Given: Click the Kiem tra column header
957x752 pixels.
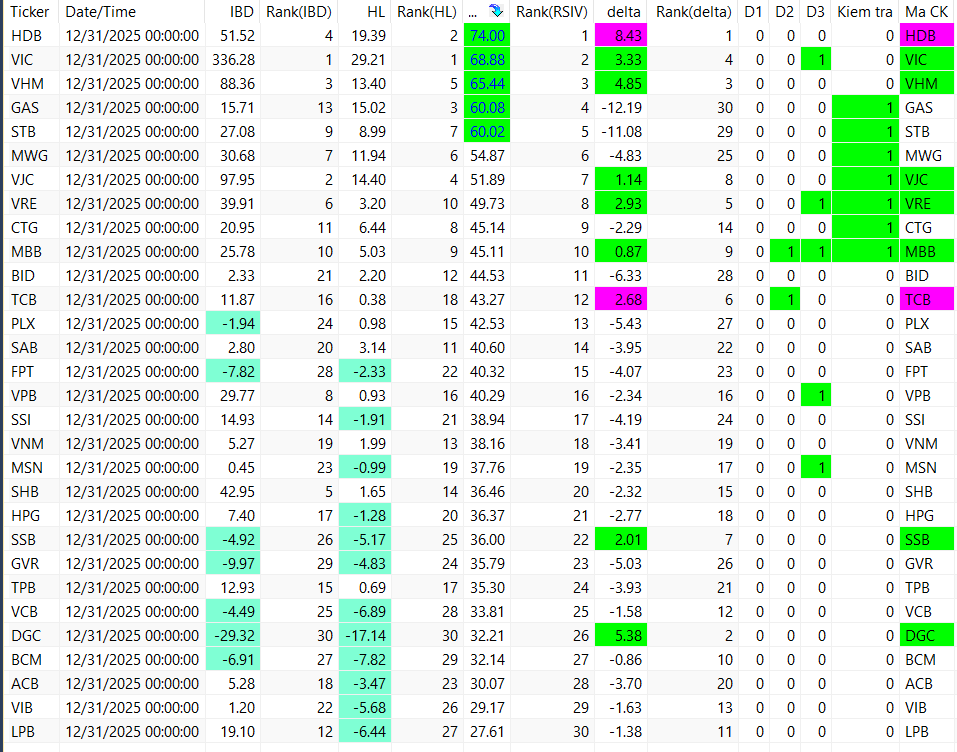Looking at the screenshot, I should [865, 12].
